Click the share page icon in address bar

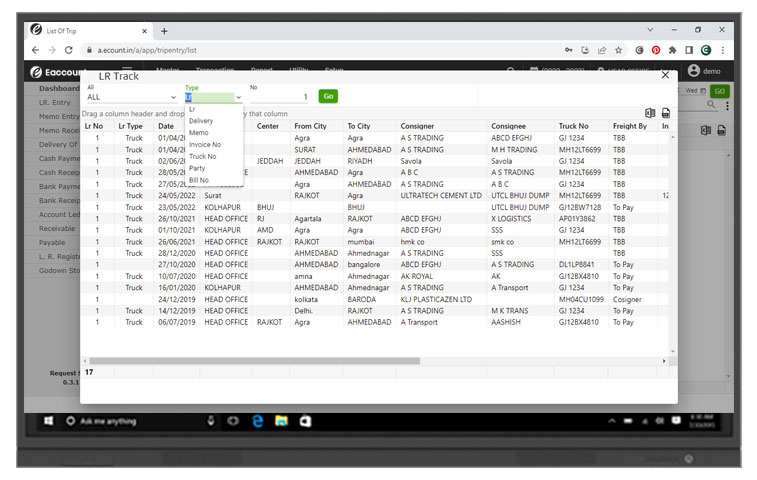coord(602,50)
